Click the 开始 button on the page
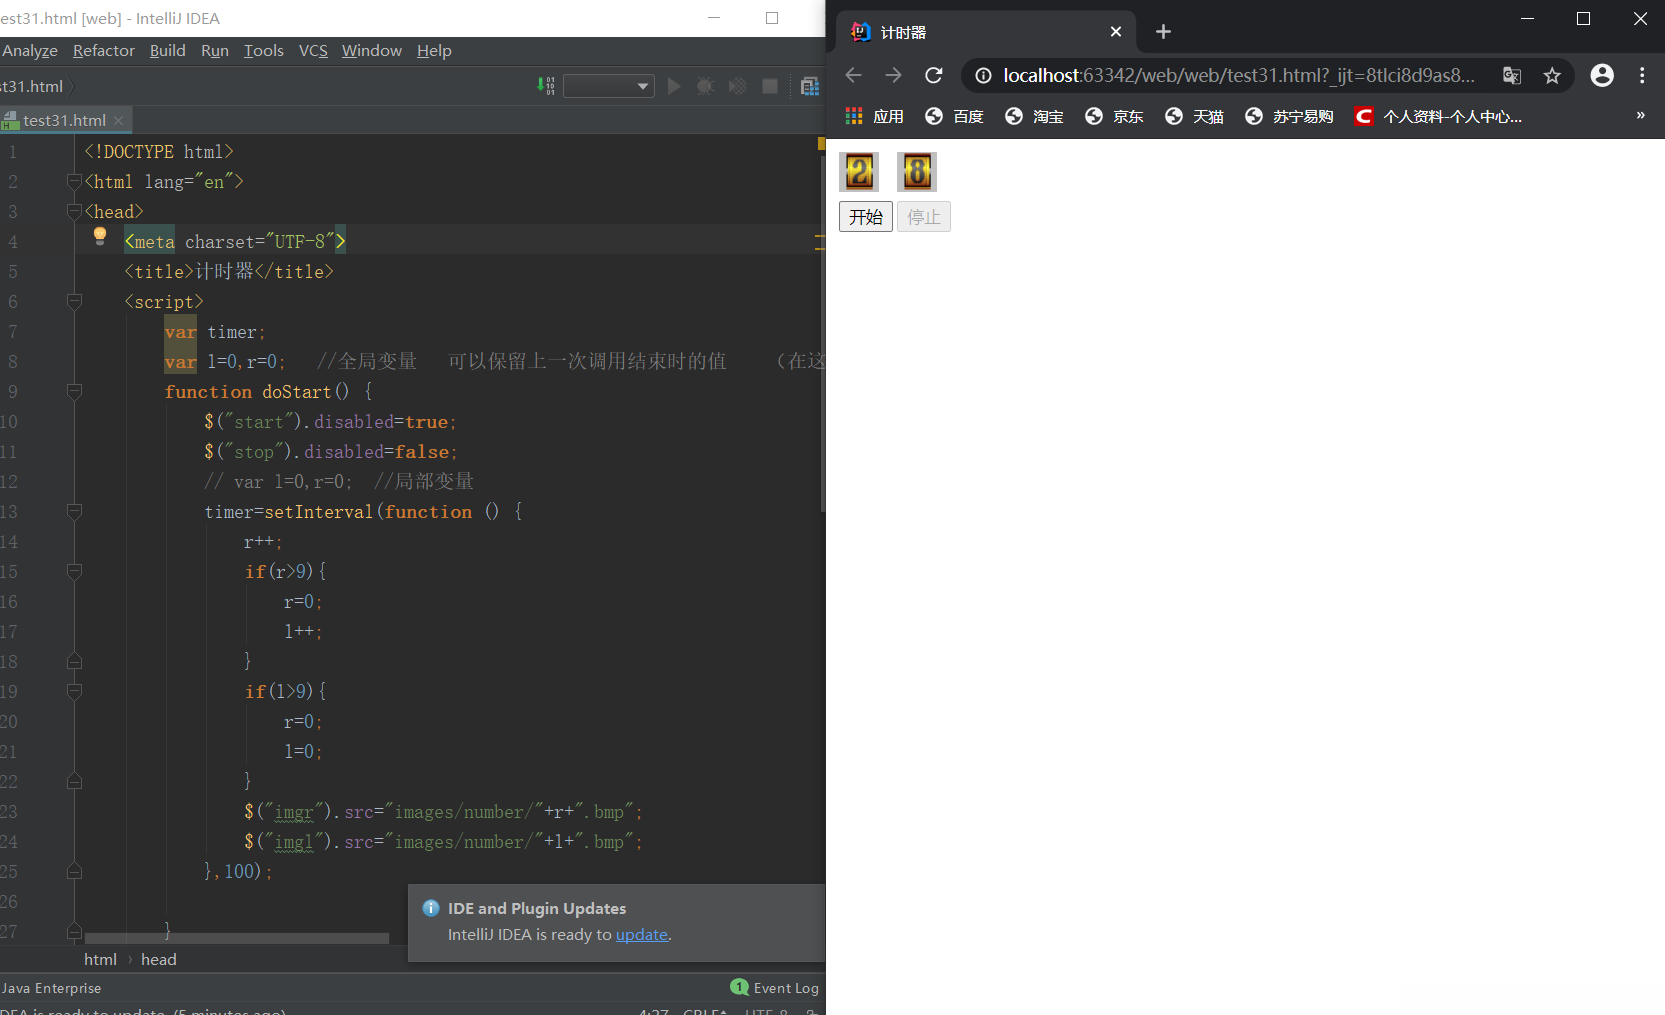 [866, 217]
